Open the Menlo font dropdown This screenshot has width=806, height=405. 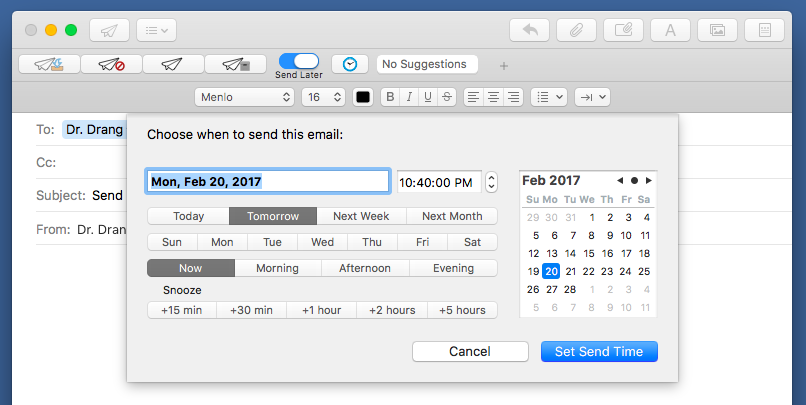pos(243,97)
